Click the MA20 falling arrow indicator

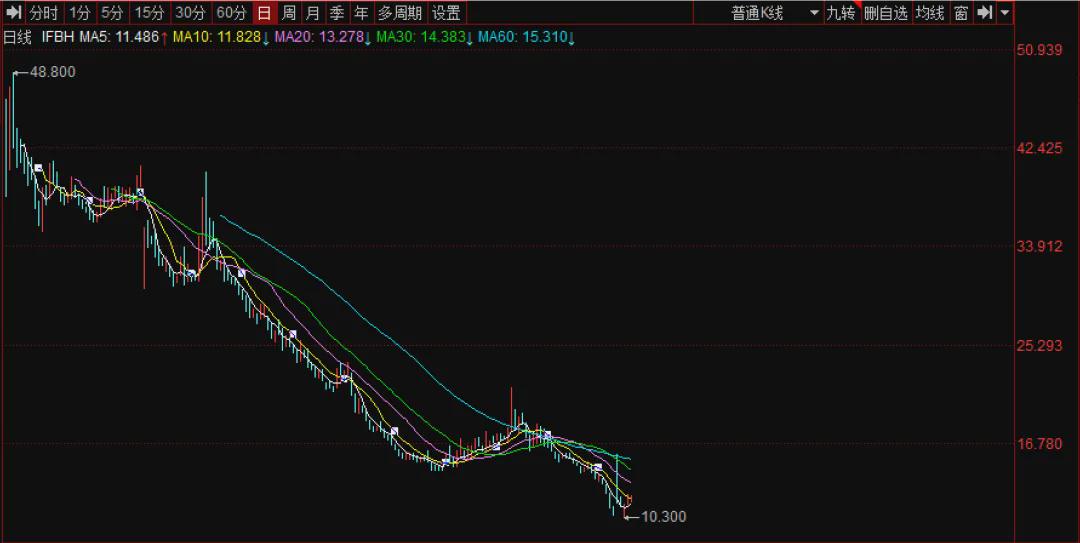367,37
